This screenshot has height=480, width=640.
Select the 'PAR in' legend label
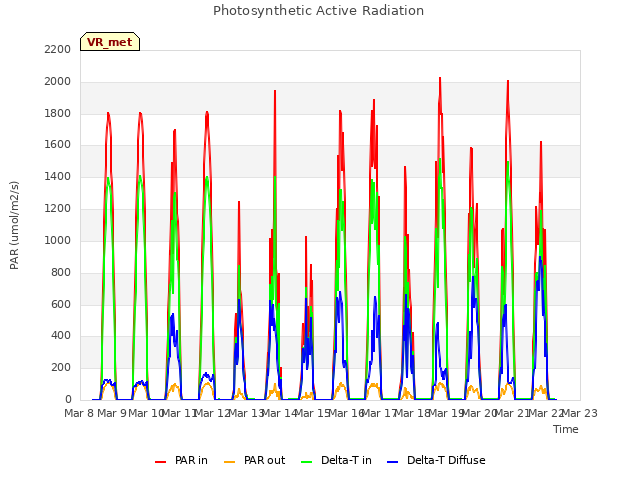tap(191, 460)
